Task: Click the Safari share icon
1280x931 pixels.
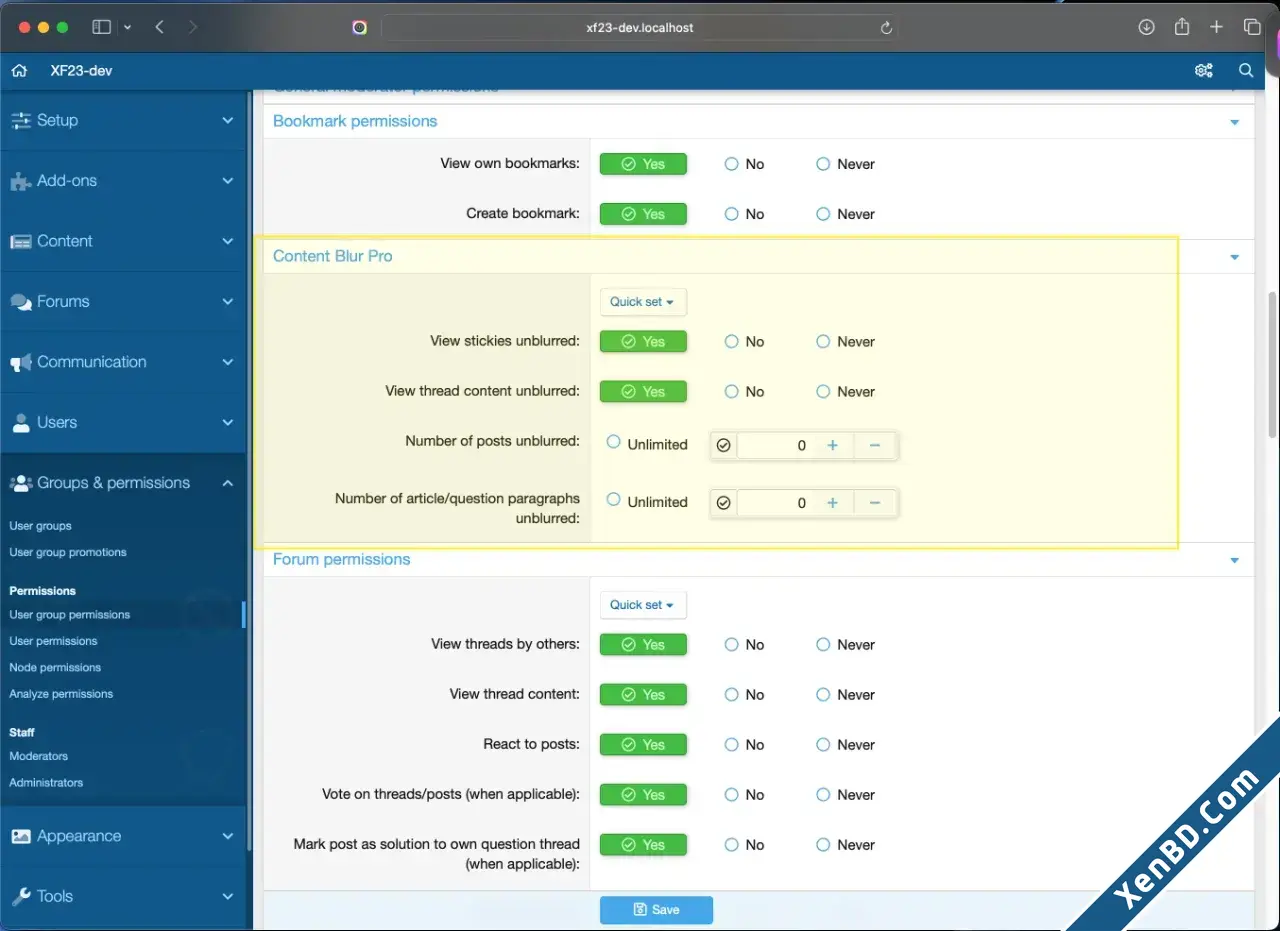Action: (x=1182, y=27)
